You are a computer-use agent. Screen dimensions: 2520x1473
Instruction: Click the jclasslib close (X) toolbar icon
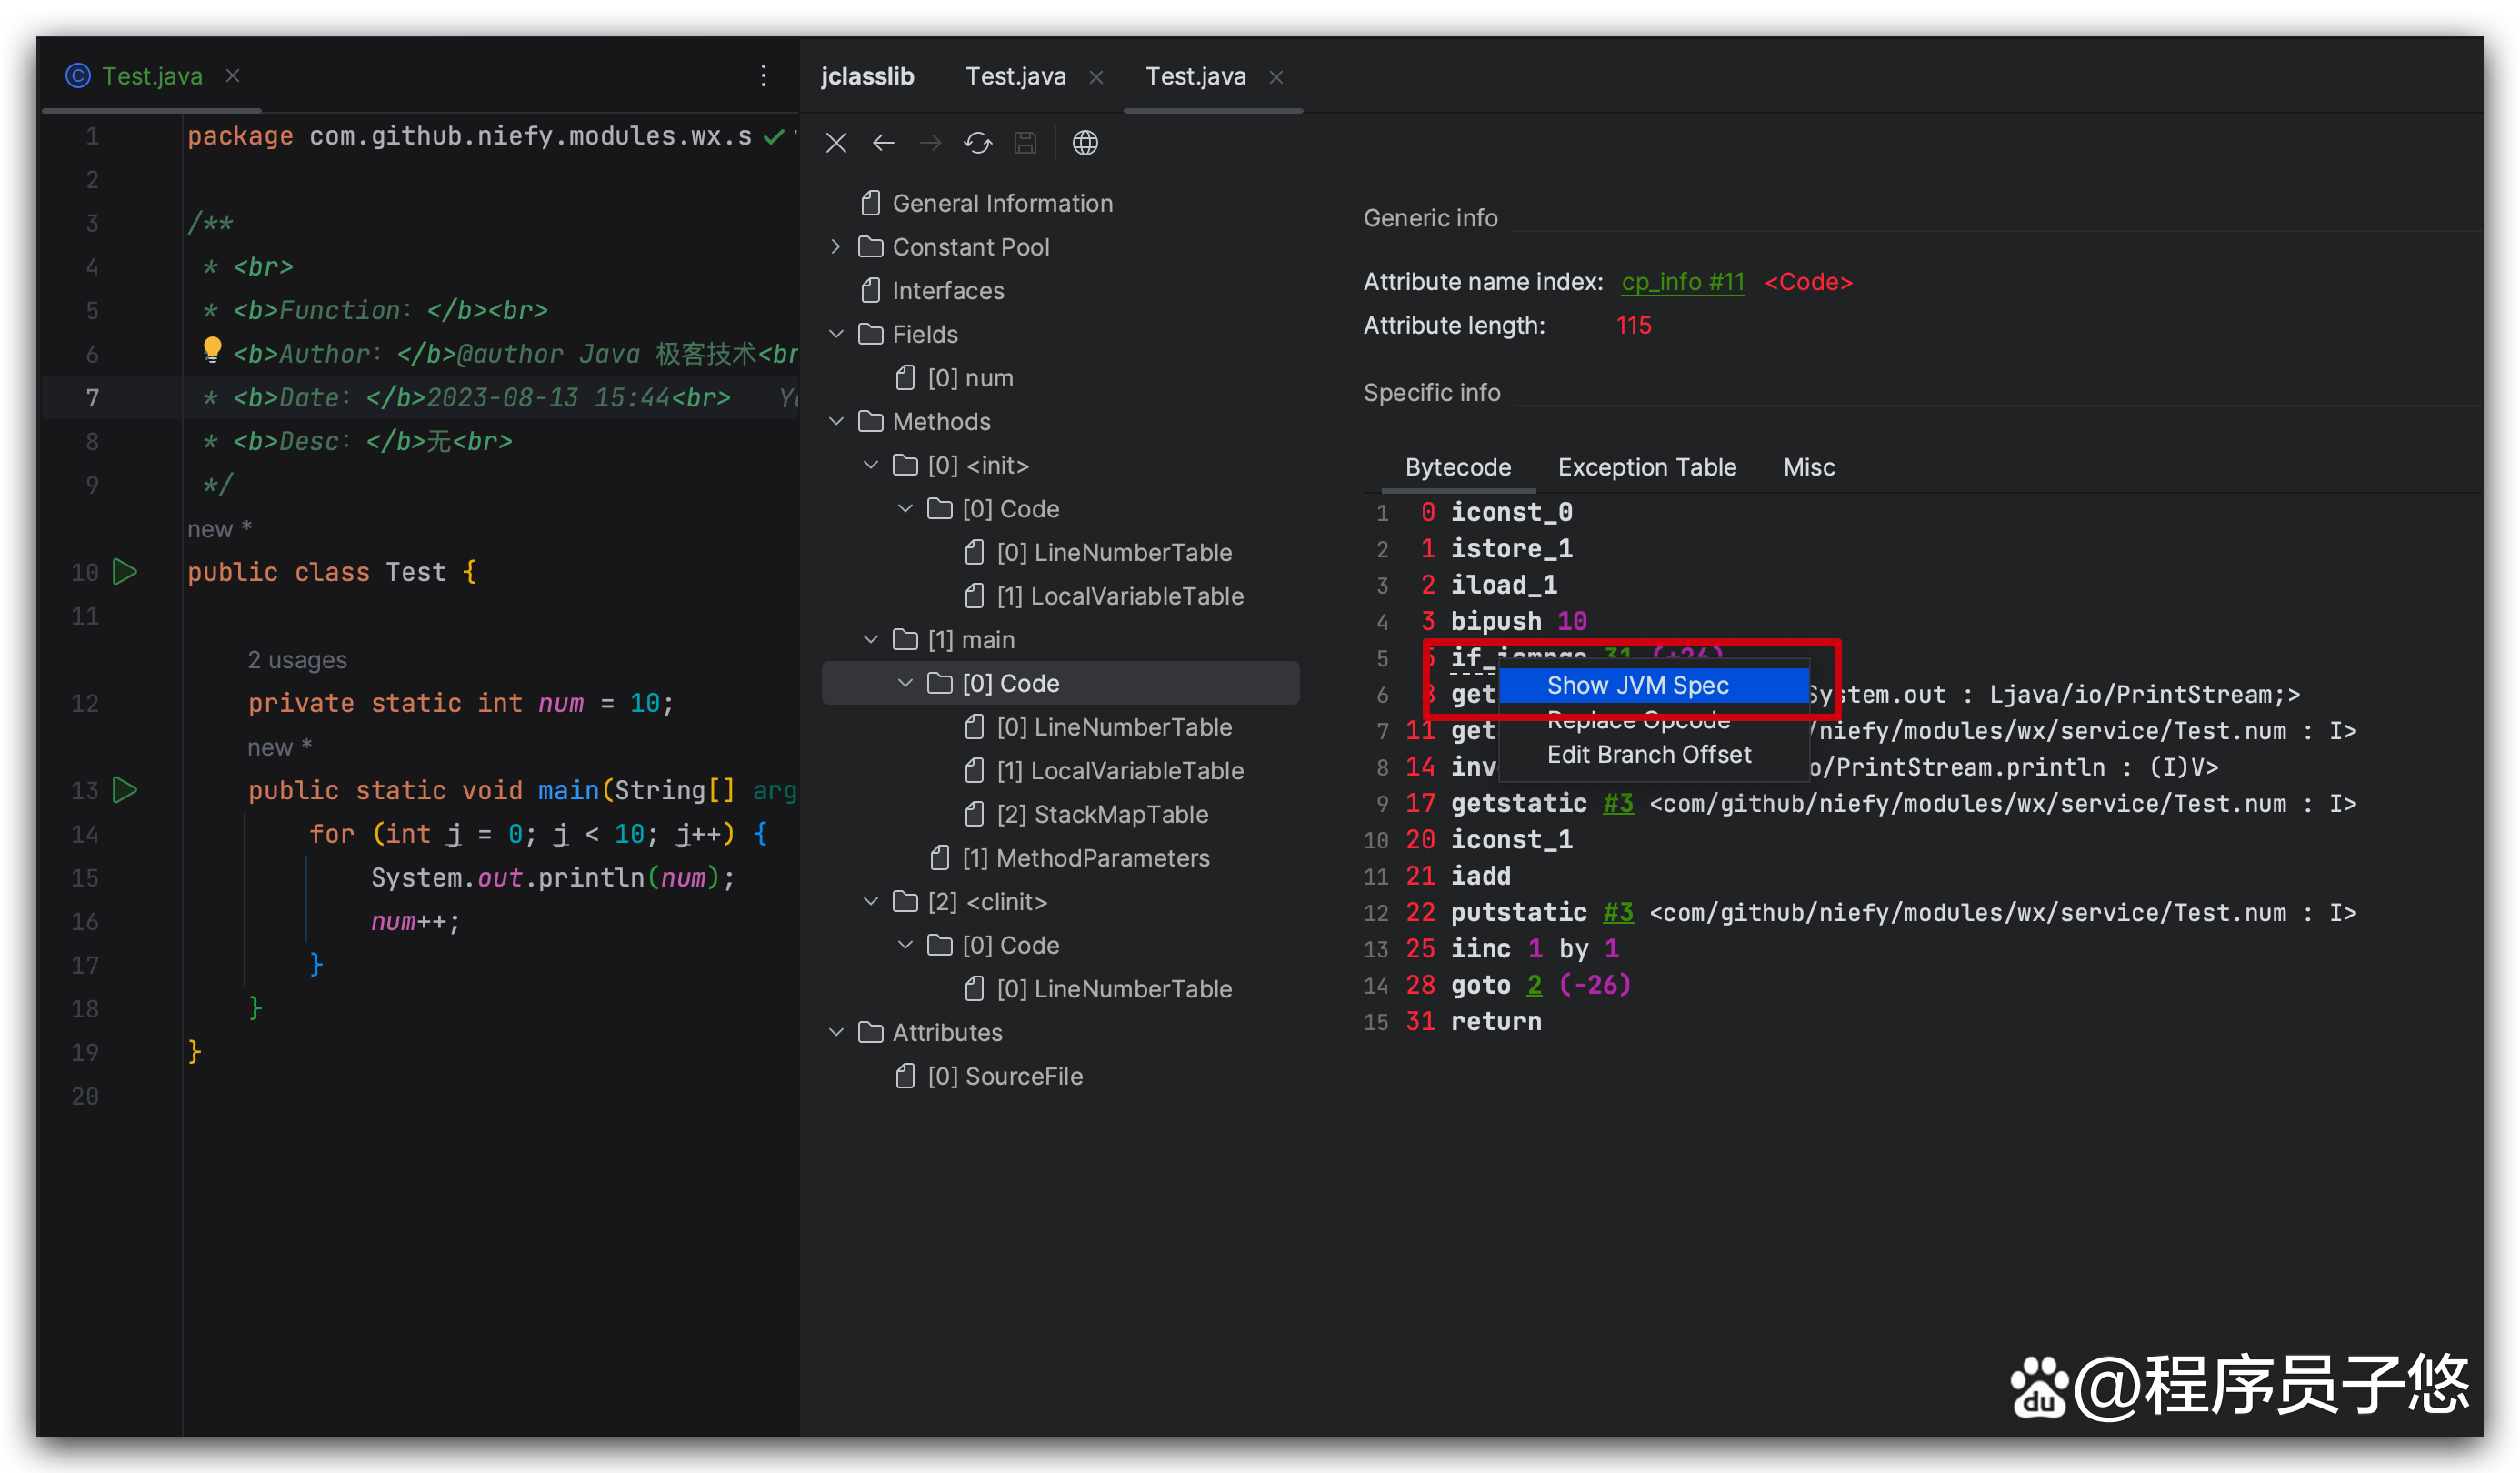836,143
